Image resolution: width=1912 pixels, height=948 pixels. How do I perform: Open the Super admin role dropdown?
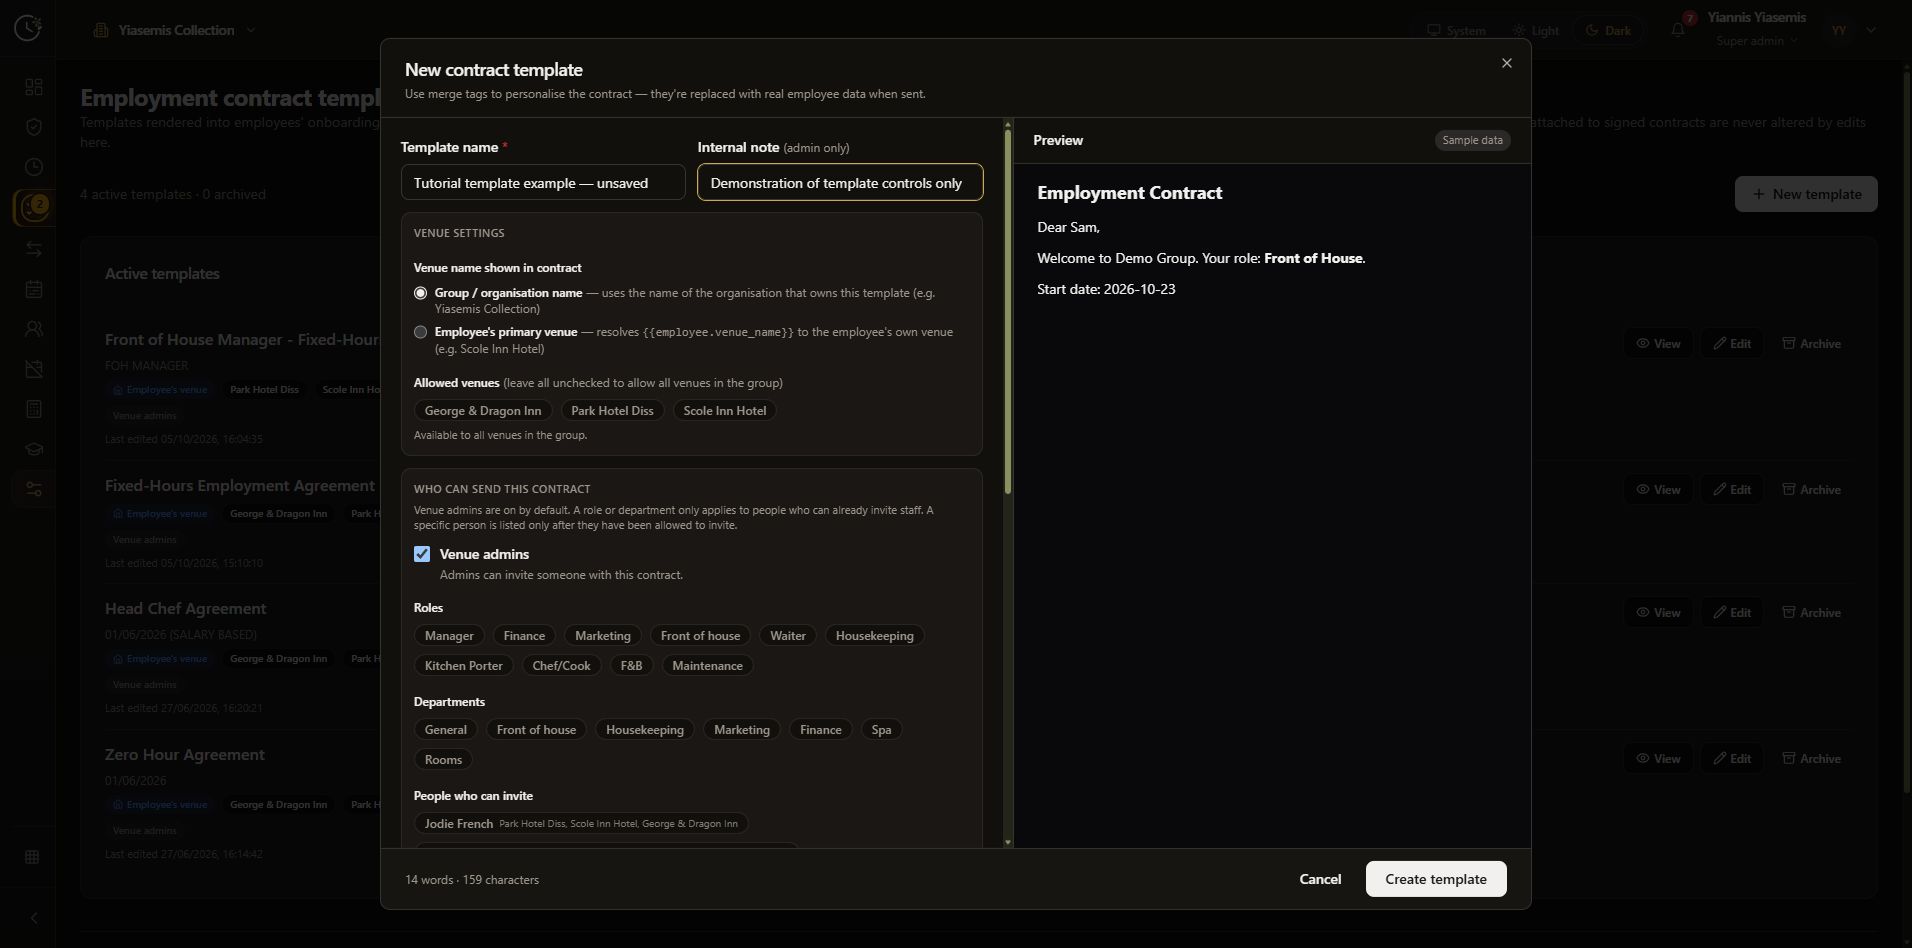1756,41
